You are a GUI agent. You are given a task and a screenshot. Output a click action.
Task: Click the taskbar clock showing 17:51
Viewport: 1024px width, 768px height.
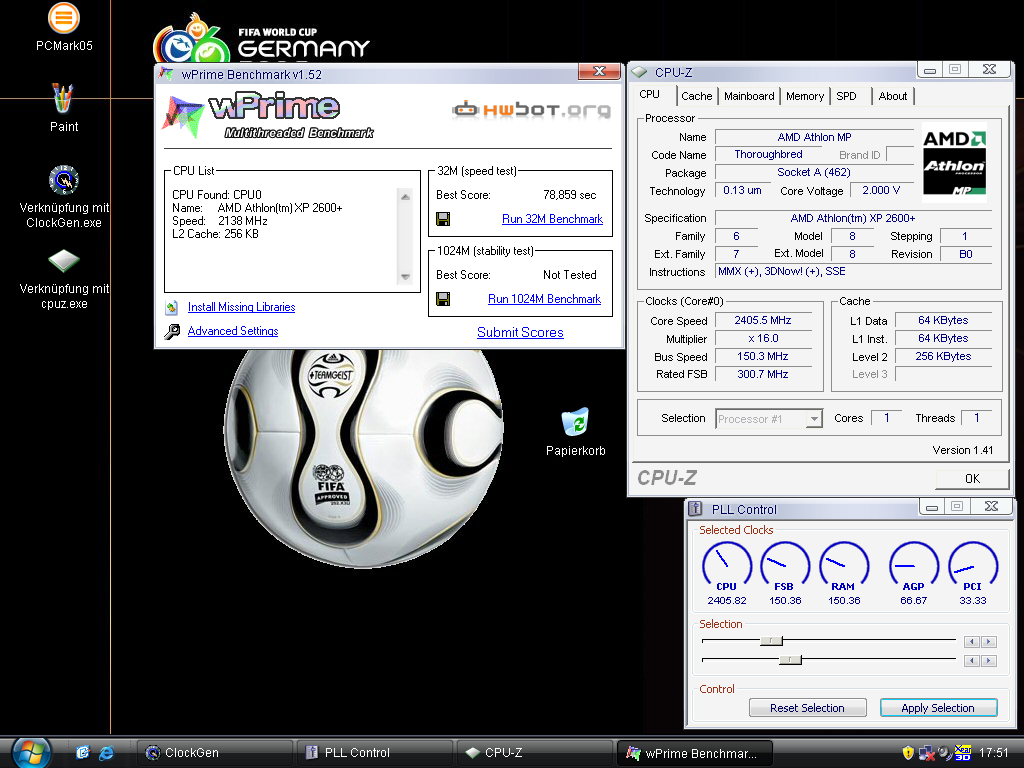click(x=993, y=753)
